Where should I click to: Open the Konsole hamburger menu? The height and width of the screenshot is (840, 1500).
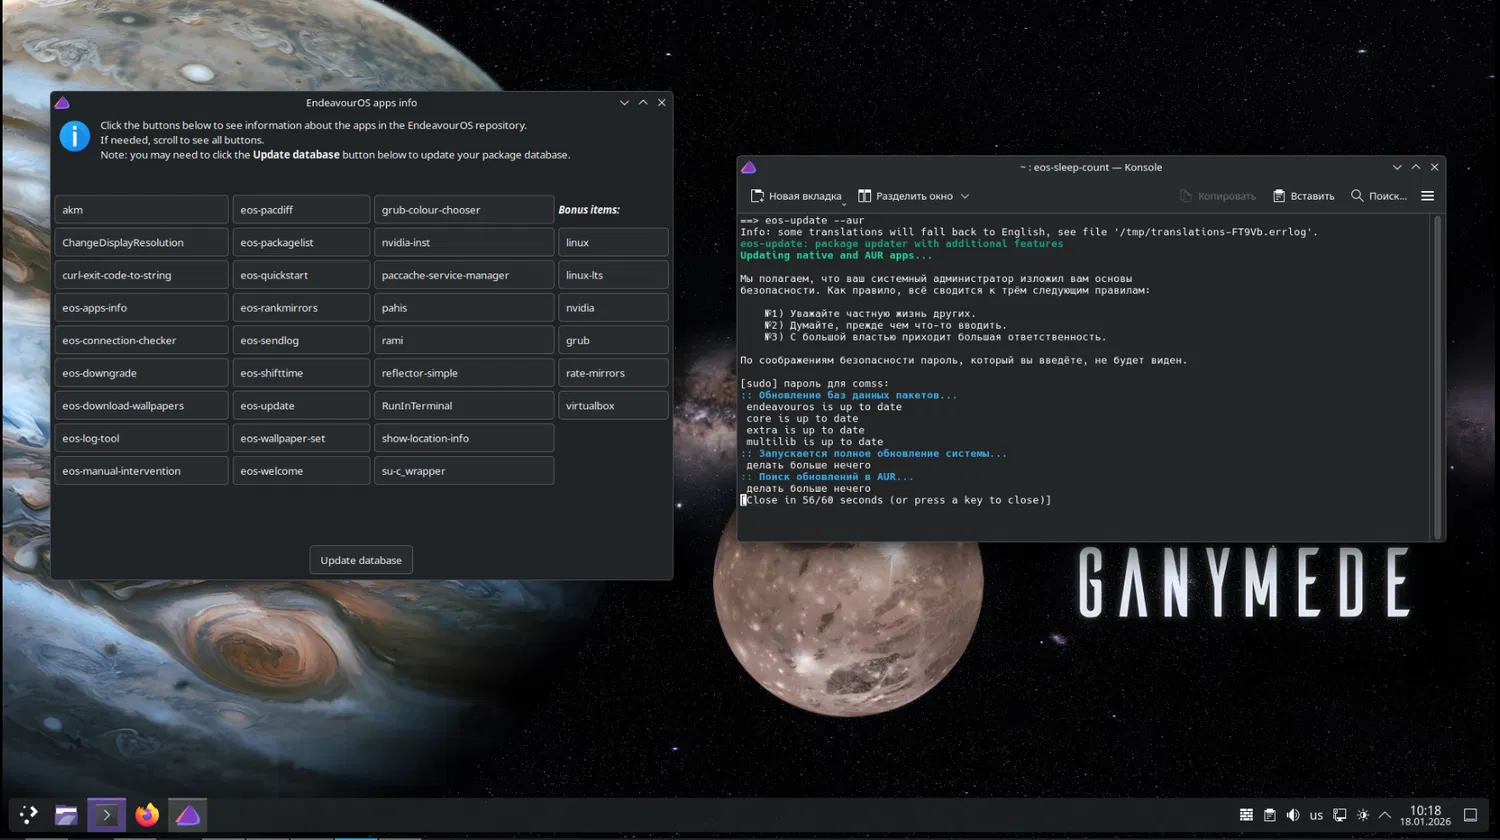point(1427,196)
